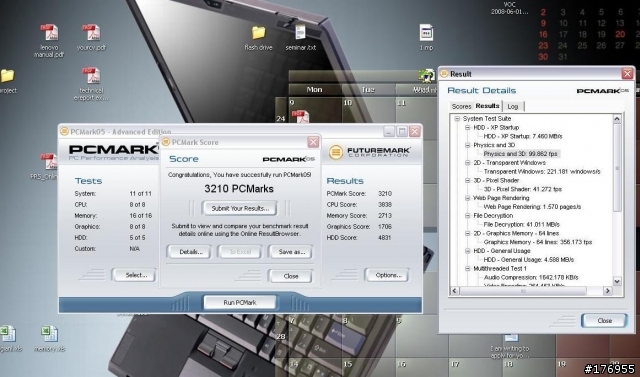This screenshot has height=377, width=640.
Task: Select Transparent Windows: 221.181 windows/s row
Action: tap(542, 171)
